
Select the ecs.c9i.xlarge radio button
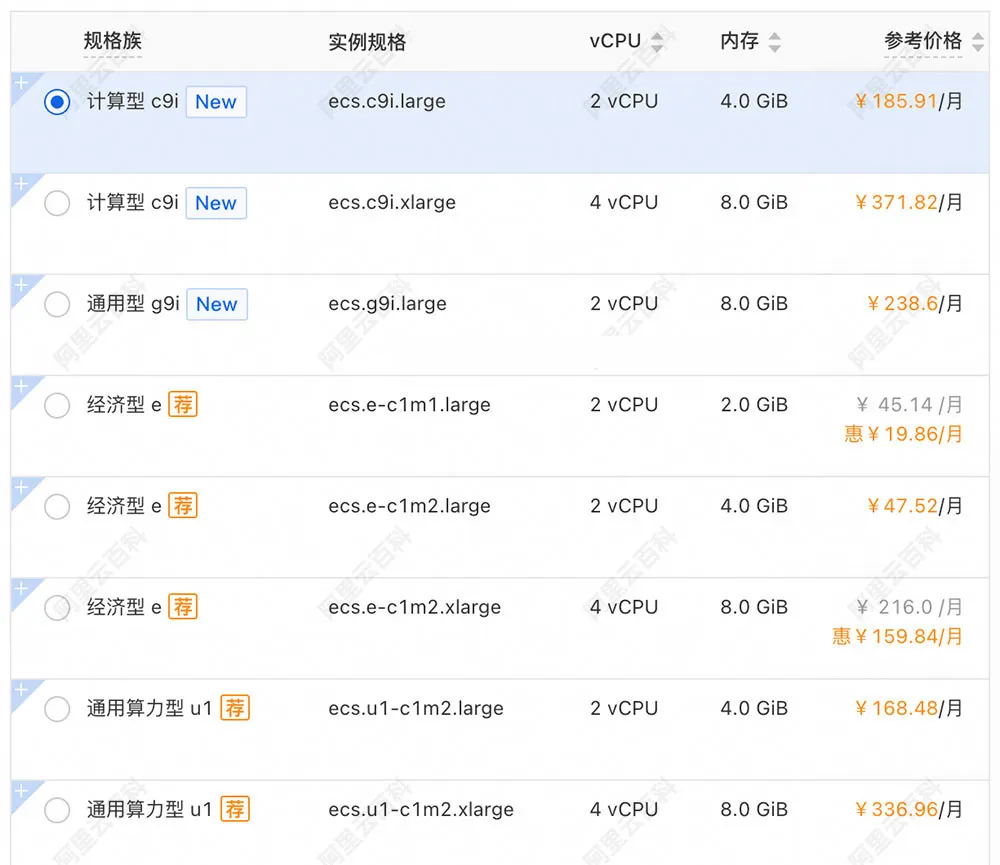[x=57, y=203]
